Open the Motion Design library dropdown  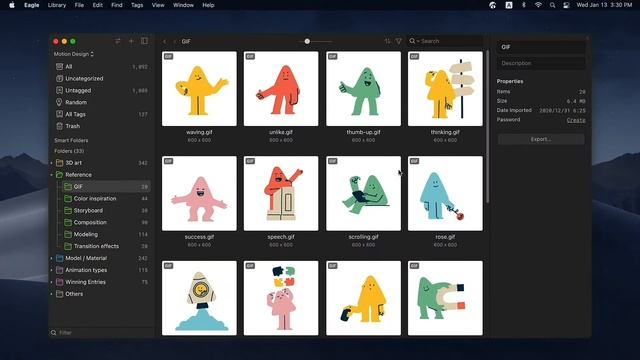point(74,54)
